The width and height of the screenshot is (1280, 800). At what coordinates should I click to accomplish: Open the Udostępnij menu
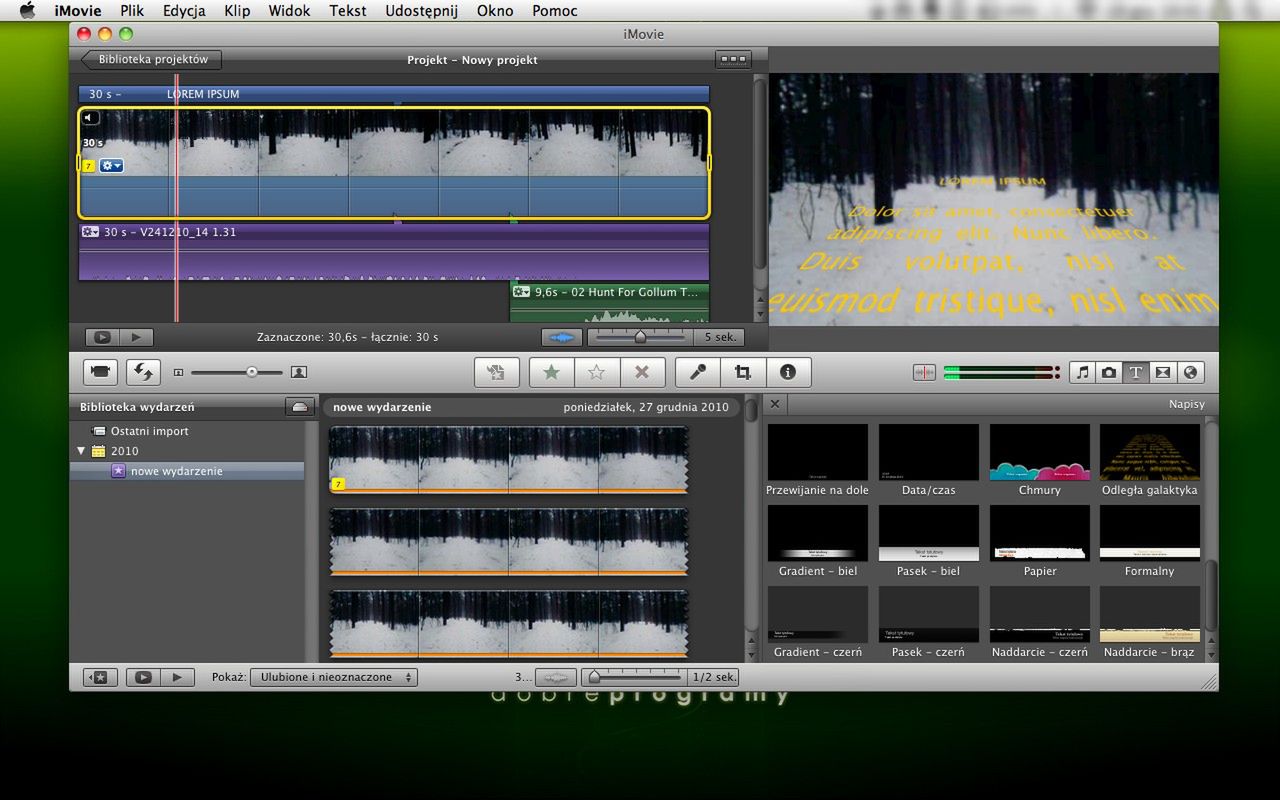pos(421,11)
